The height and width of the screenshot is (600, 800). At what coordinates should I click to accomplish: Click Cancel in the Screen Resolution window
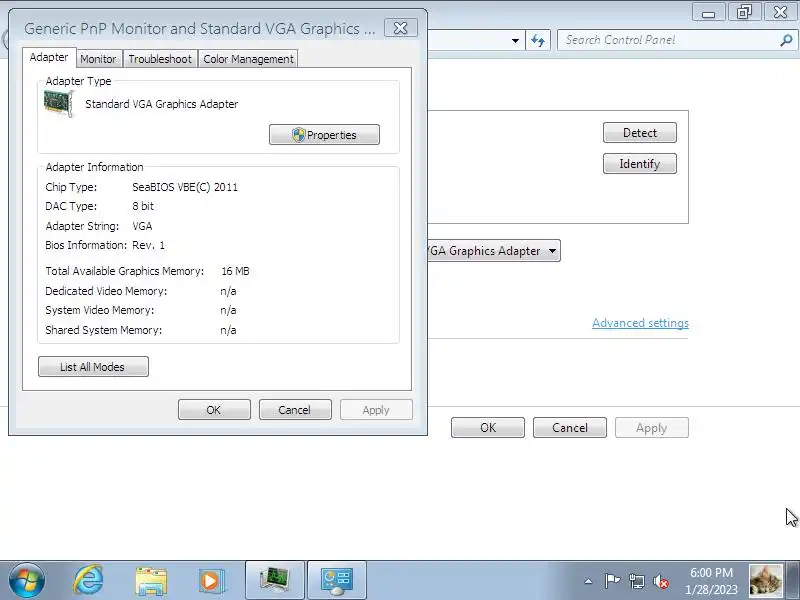[570, 428]
